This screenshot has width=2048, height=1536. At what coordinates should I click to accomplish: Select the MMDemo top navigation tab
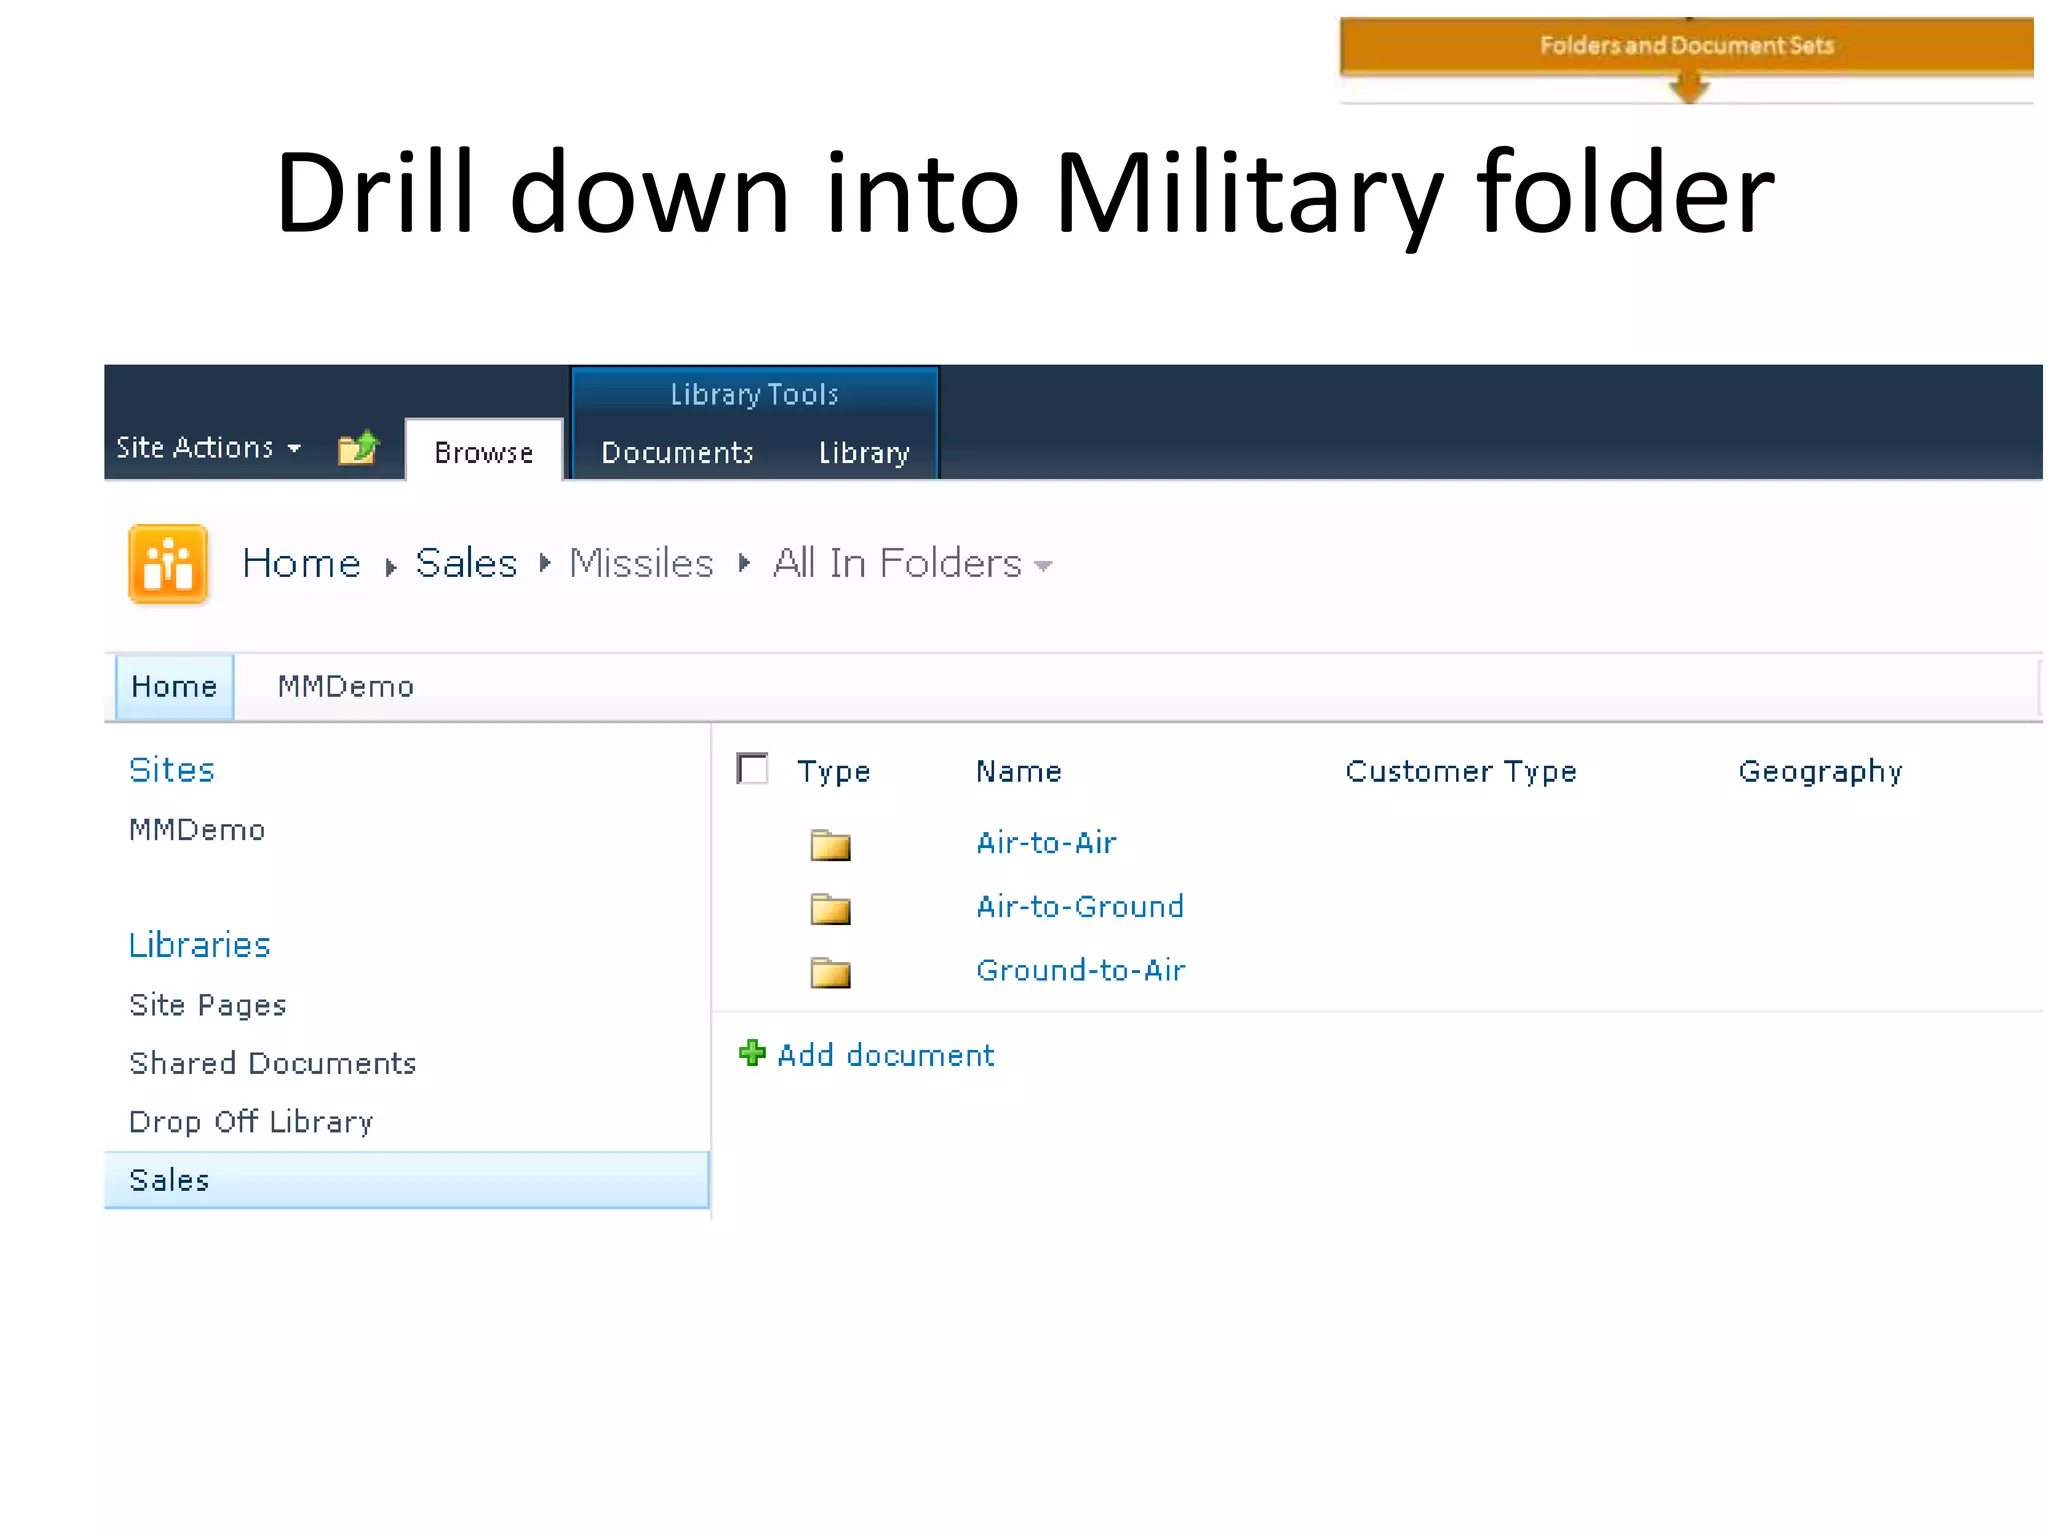click(346, 687)
